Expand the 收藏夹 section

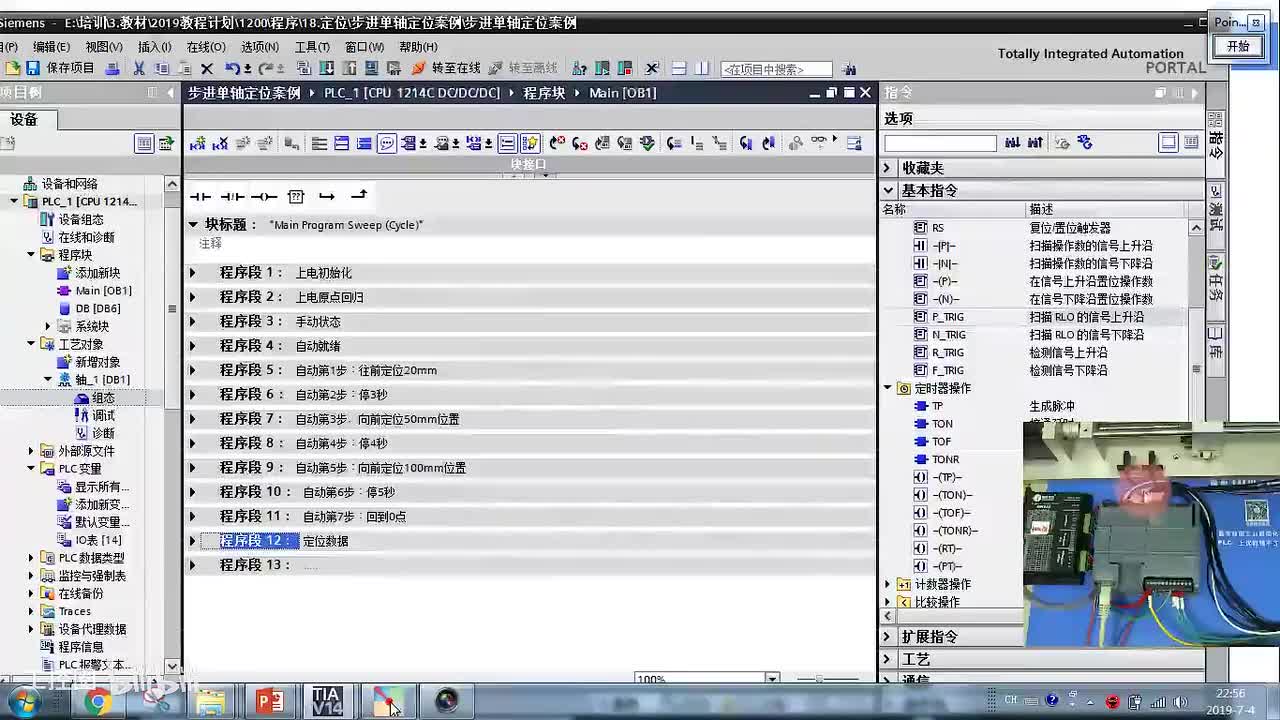[x=887, y=168]
